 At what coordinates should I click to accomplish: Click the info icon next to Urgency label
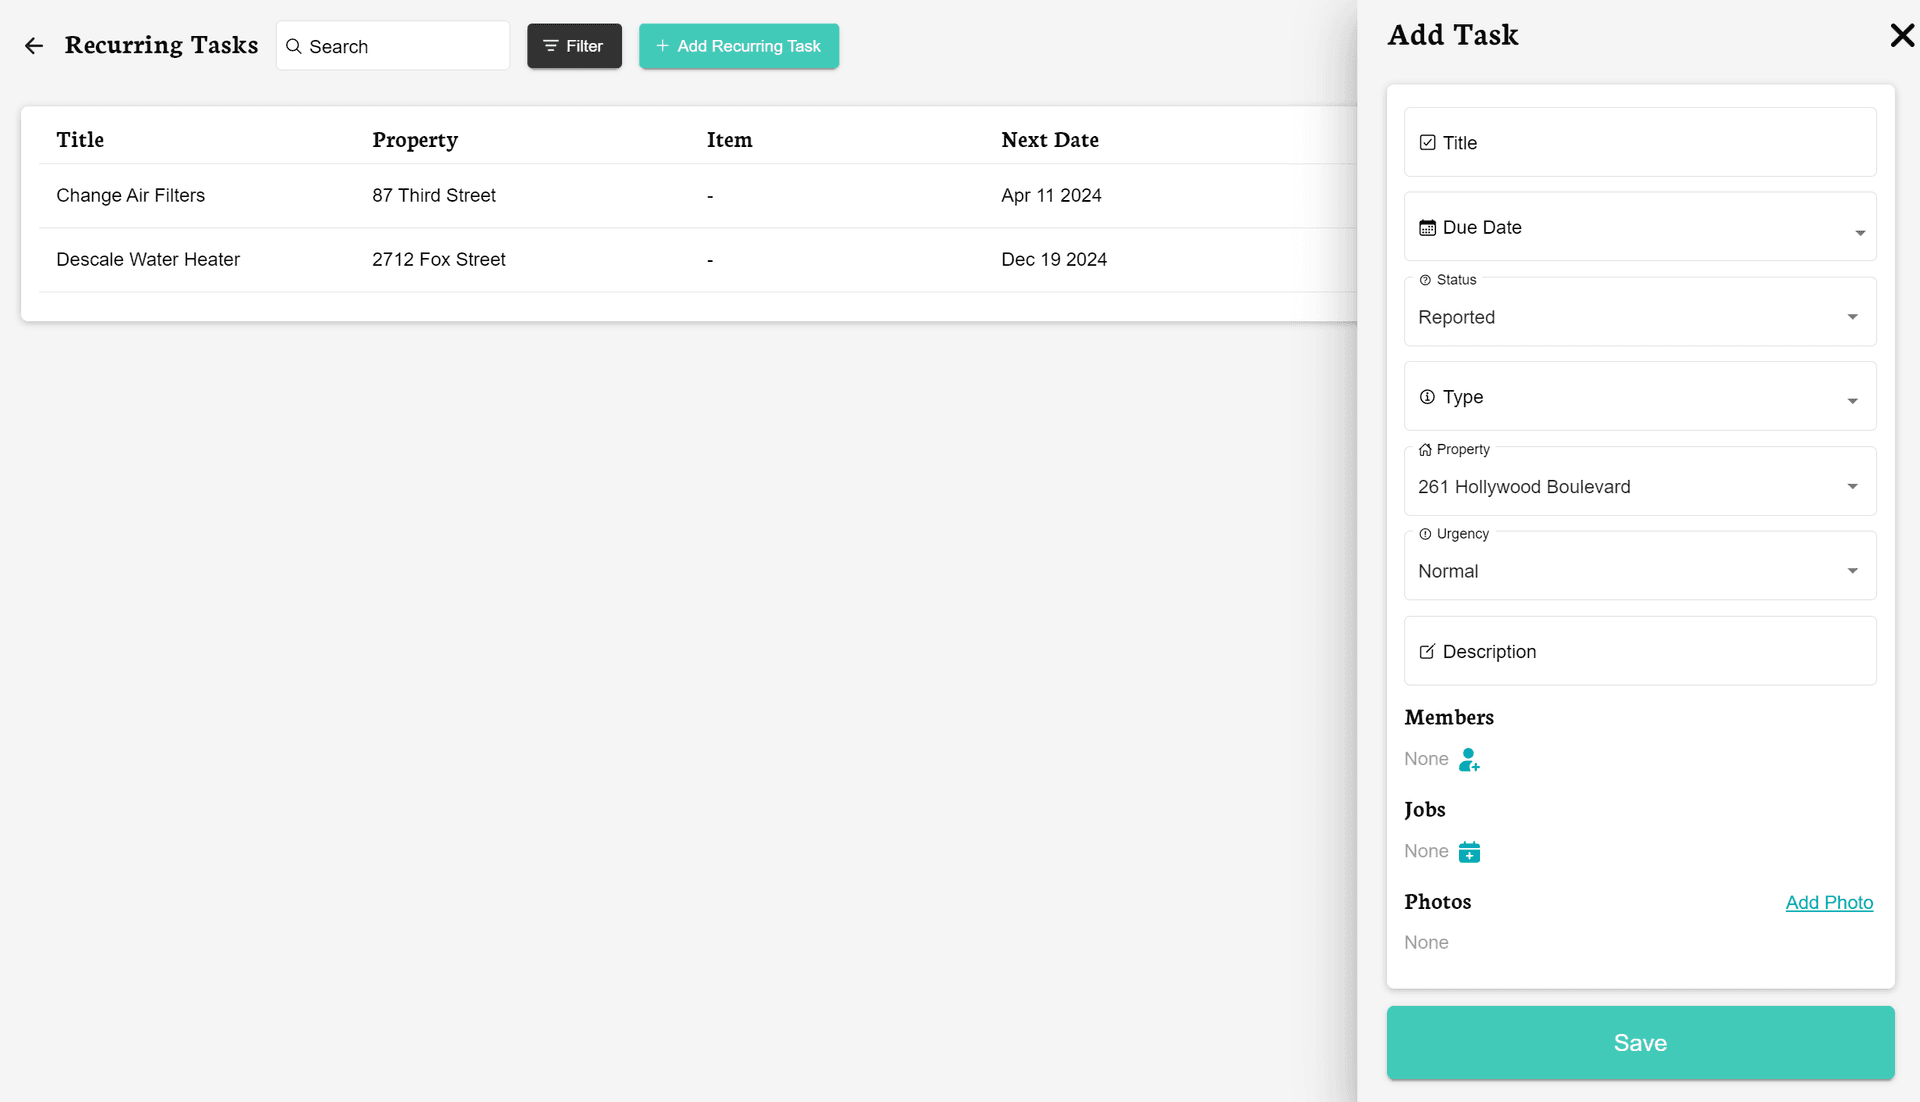point(1425,533)
